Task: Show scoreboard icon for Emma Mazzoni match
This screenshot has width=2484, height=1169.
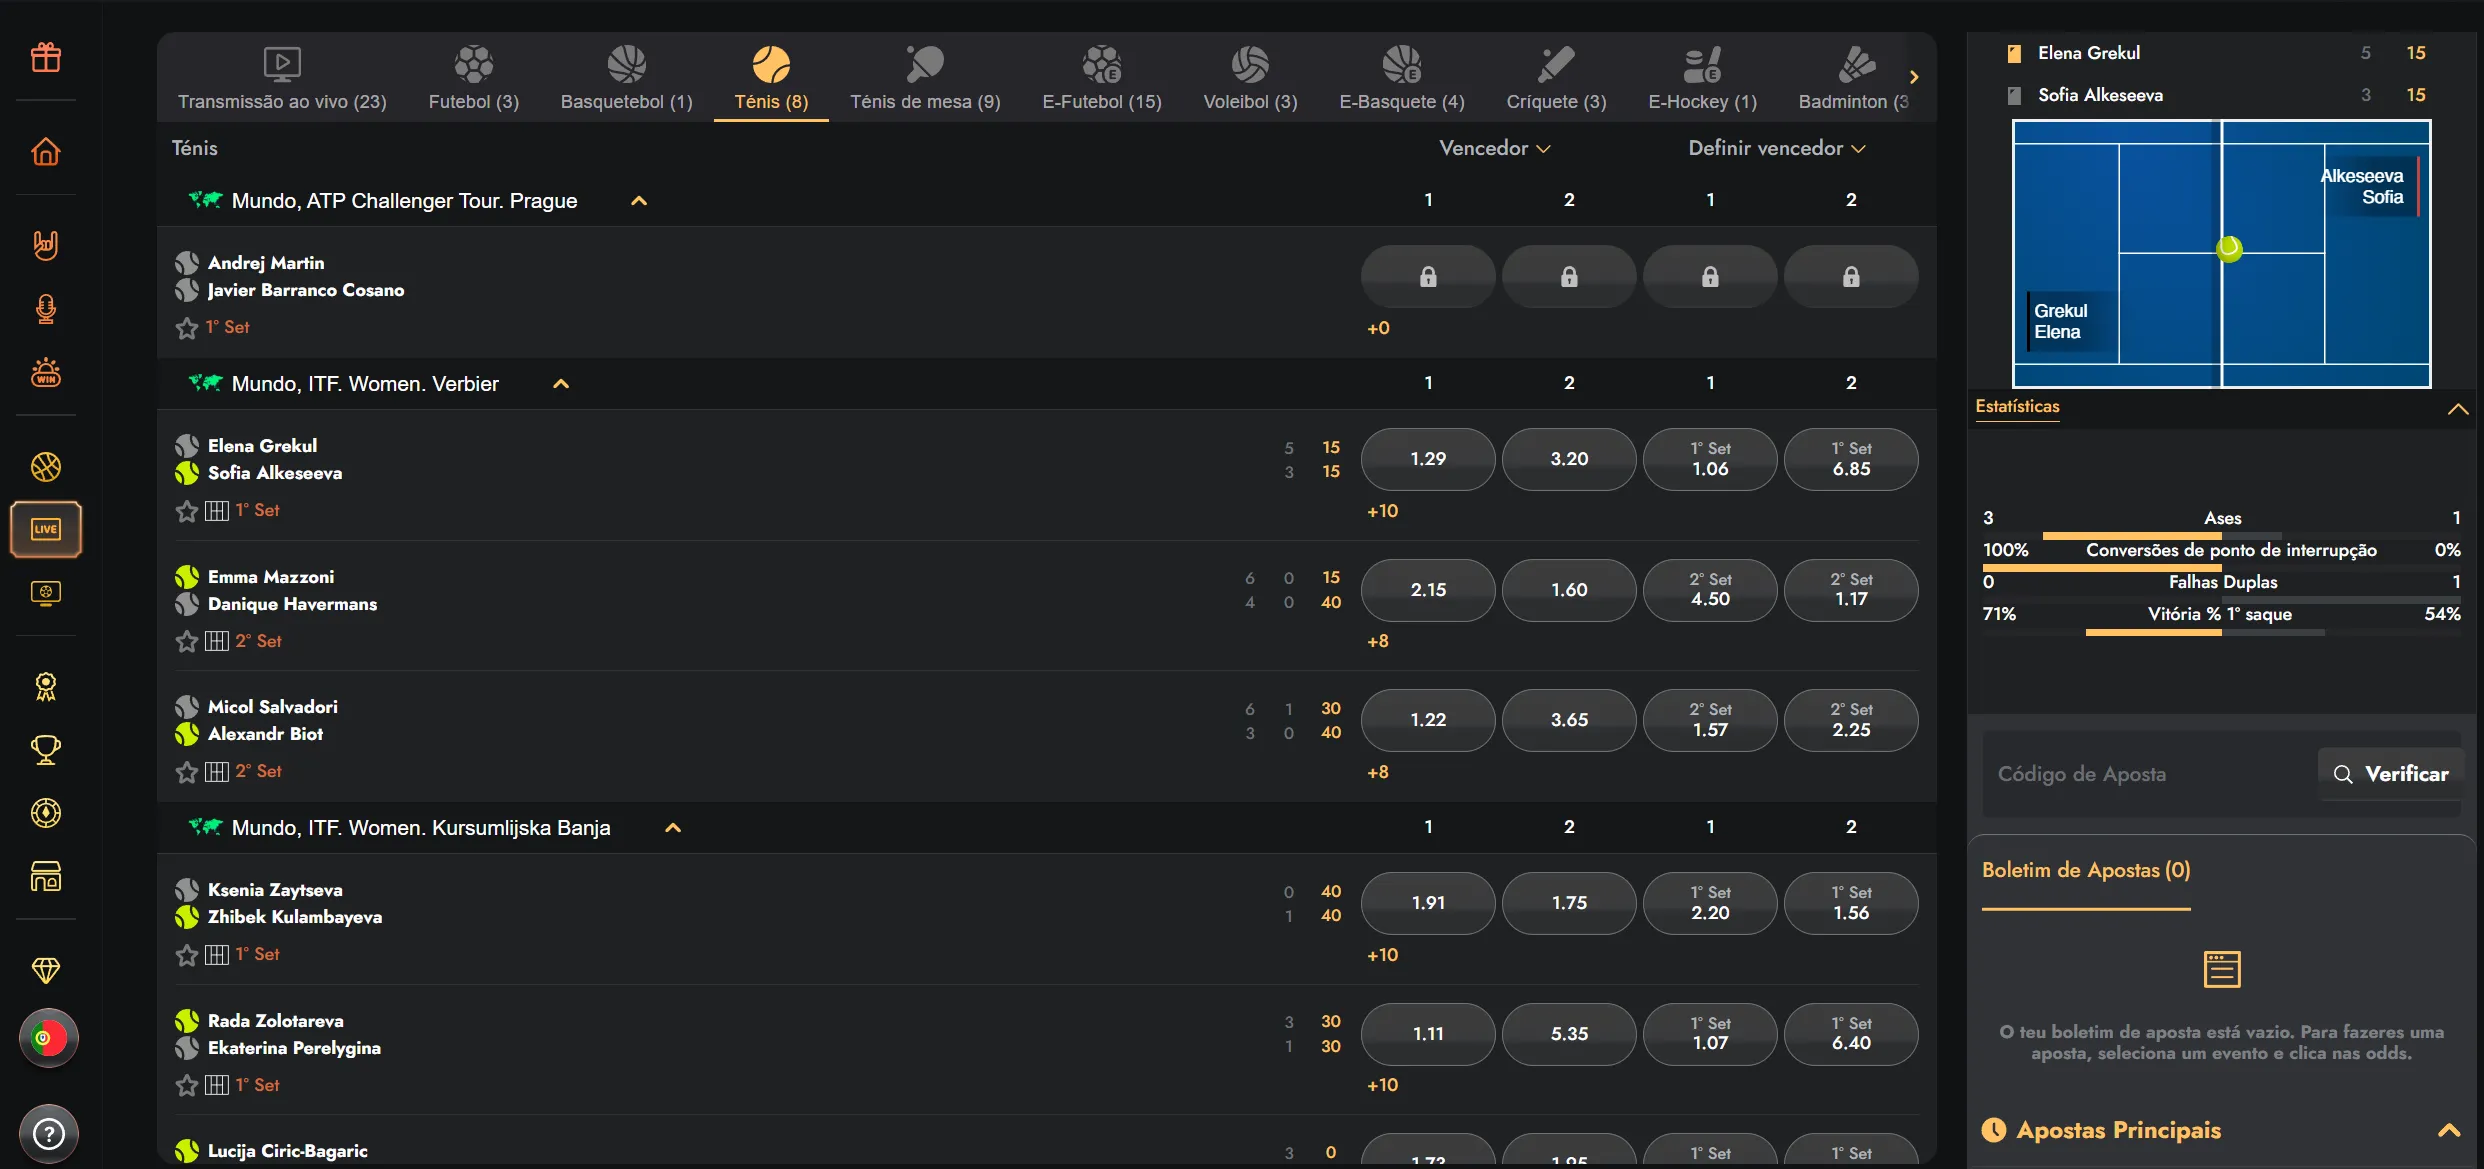Action: click(x=217, y=641)
